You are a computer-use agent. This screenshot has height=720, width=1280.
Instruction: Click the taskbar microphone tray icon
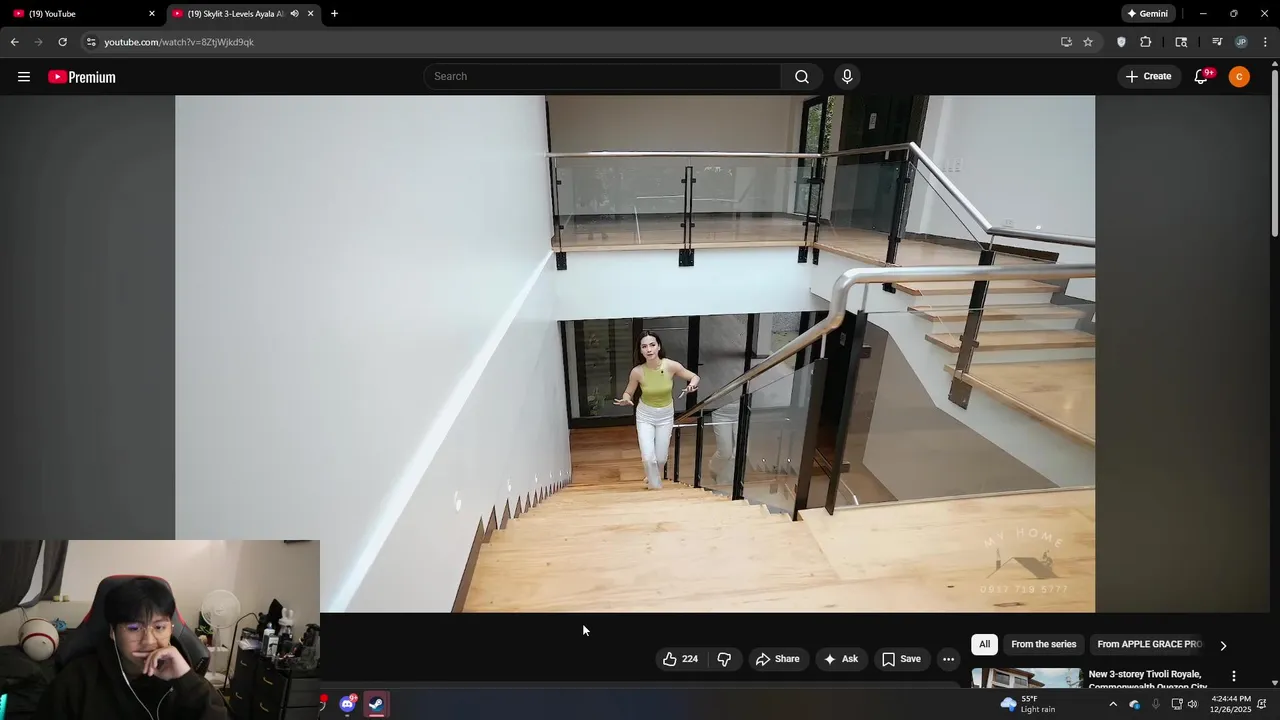[x=1156, y=704]
